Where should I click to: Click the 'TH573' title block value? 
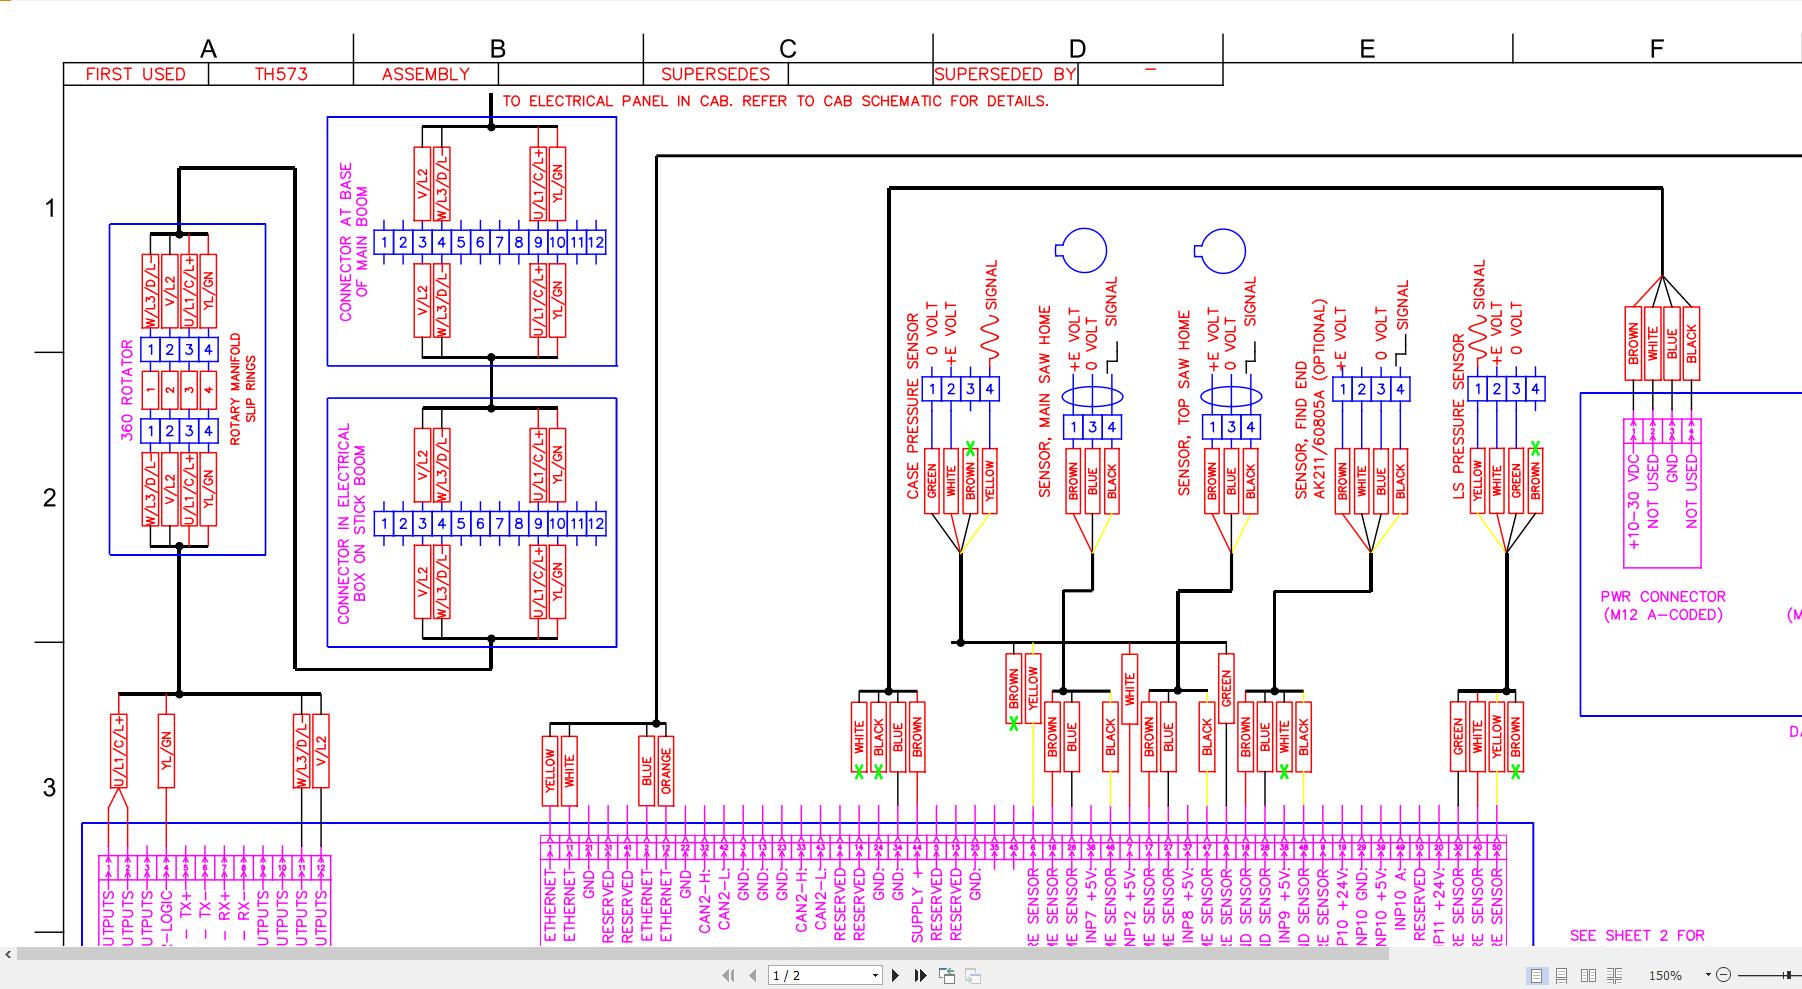click(281, 74)
